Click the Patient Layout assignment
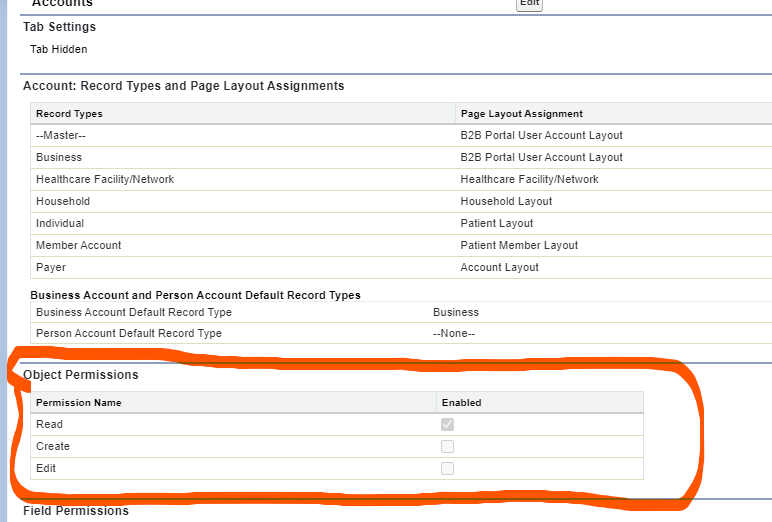This screenshot has width=772, height=522. [x=497, y=223]
